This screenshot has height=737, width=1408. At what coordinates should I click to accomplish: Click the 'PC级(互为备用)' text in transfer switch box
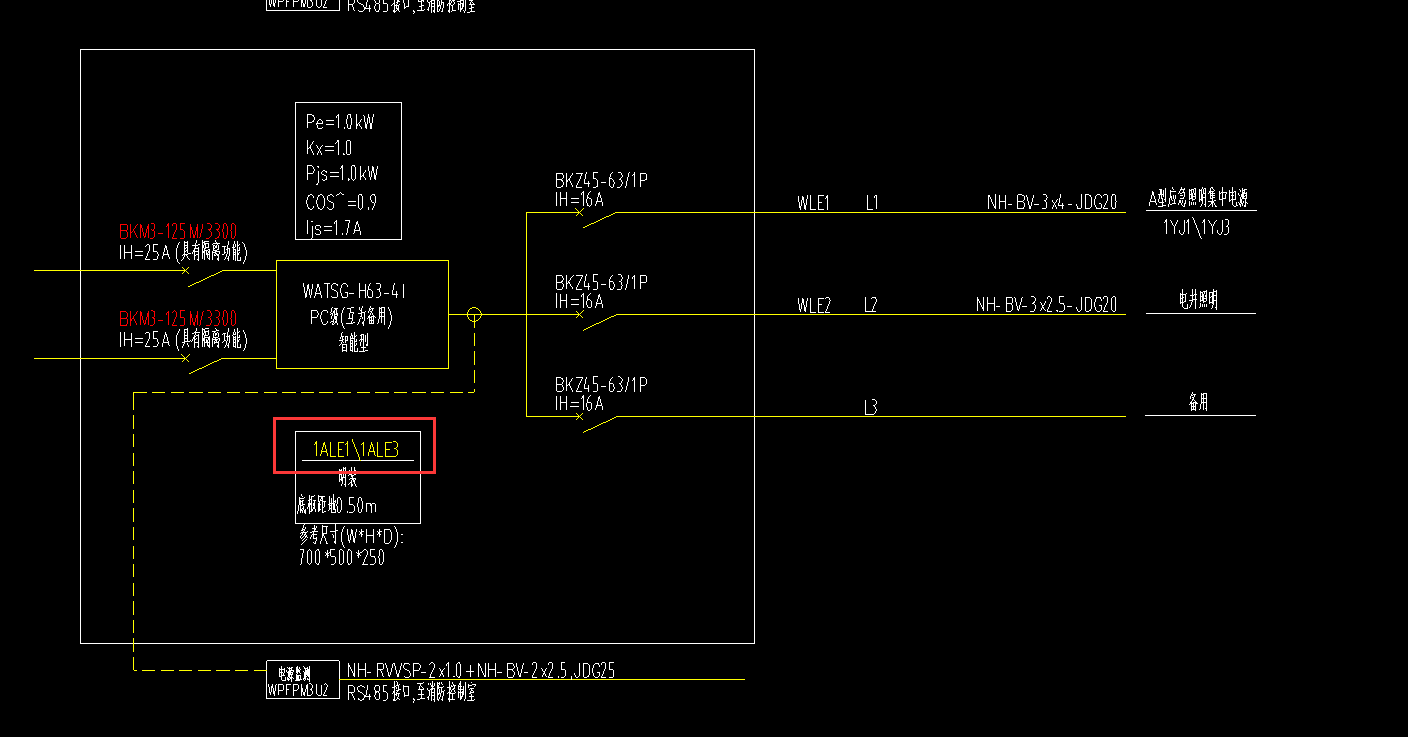[352, 317]
